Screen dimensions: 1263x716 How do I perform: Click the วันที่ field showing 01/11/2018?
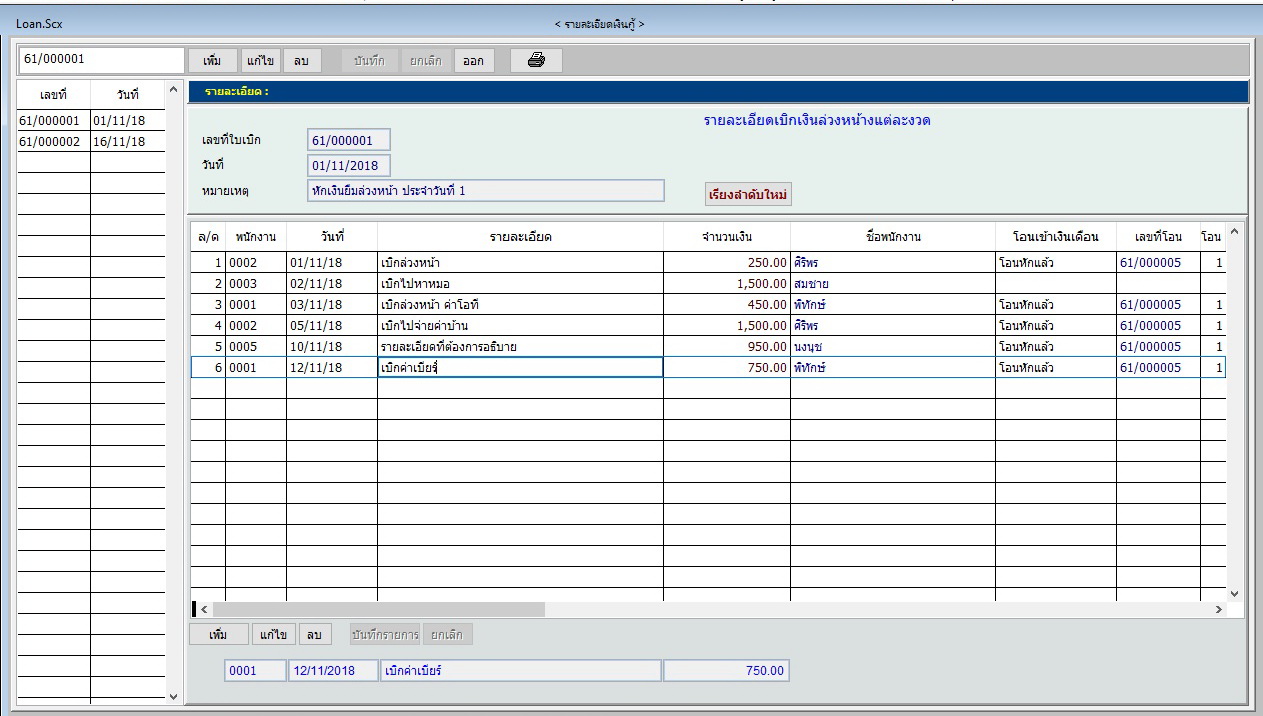tap(348, 166)
